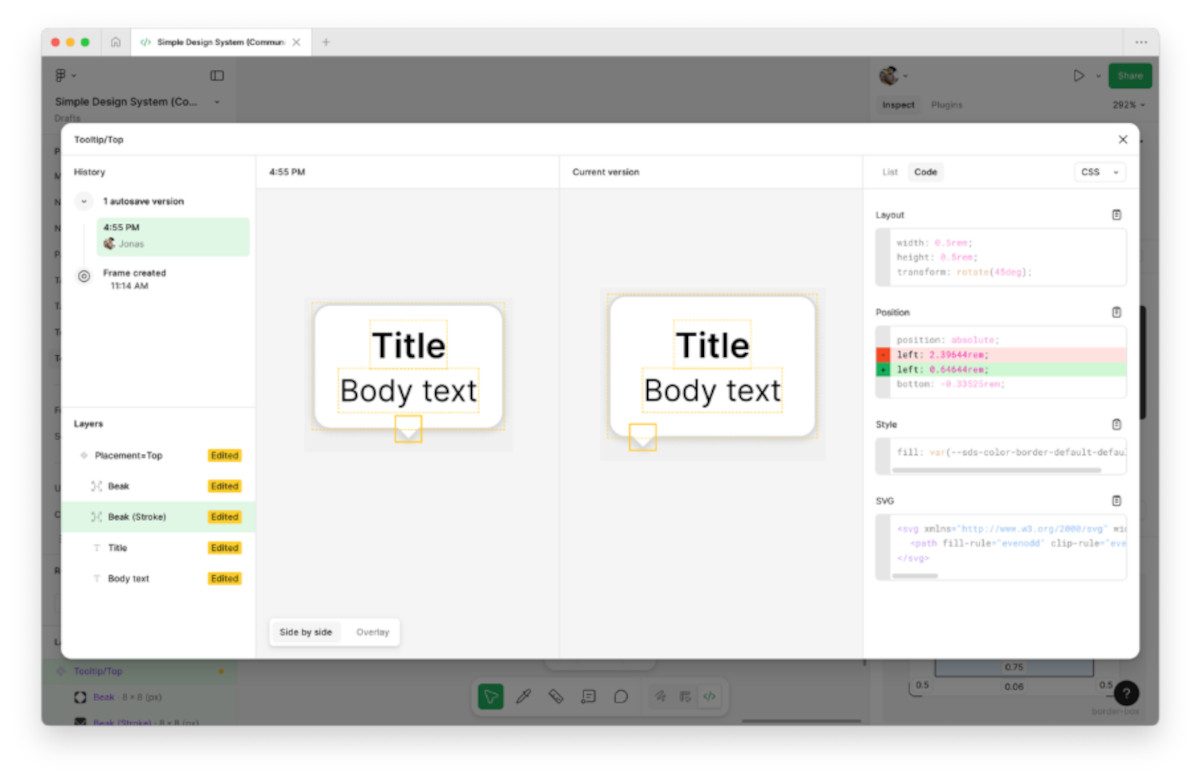This screenshot has width=1200, height=780.
Task: Select the 4:55 PM Jonas version
Action: [173, 236]
